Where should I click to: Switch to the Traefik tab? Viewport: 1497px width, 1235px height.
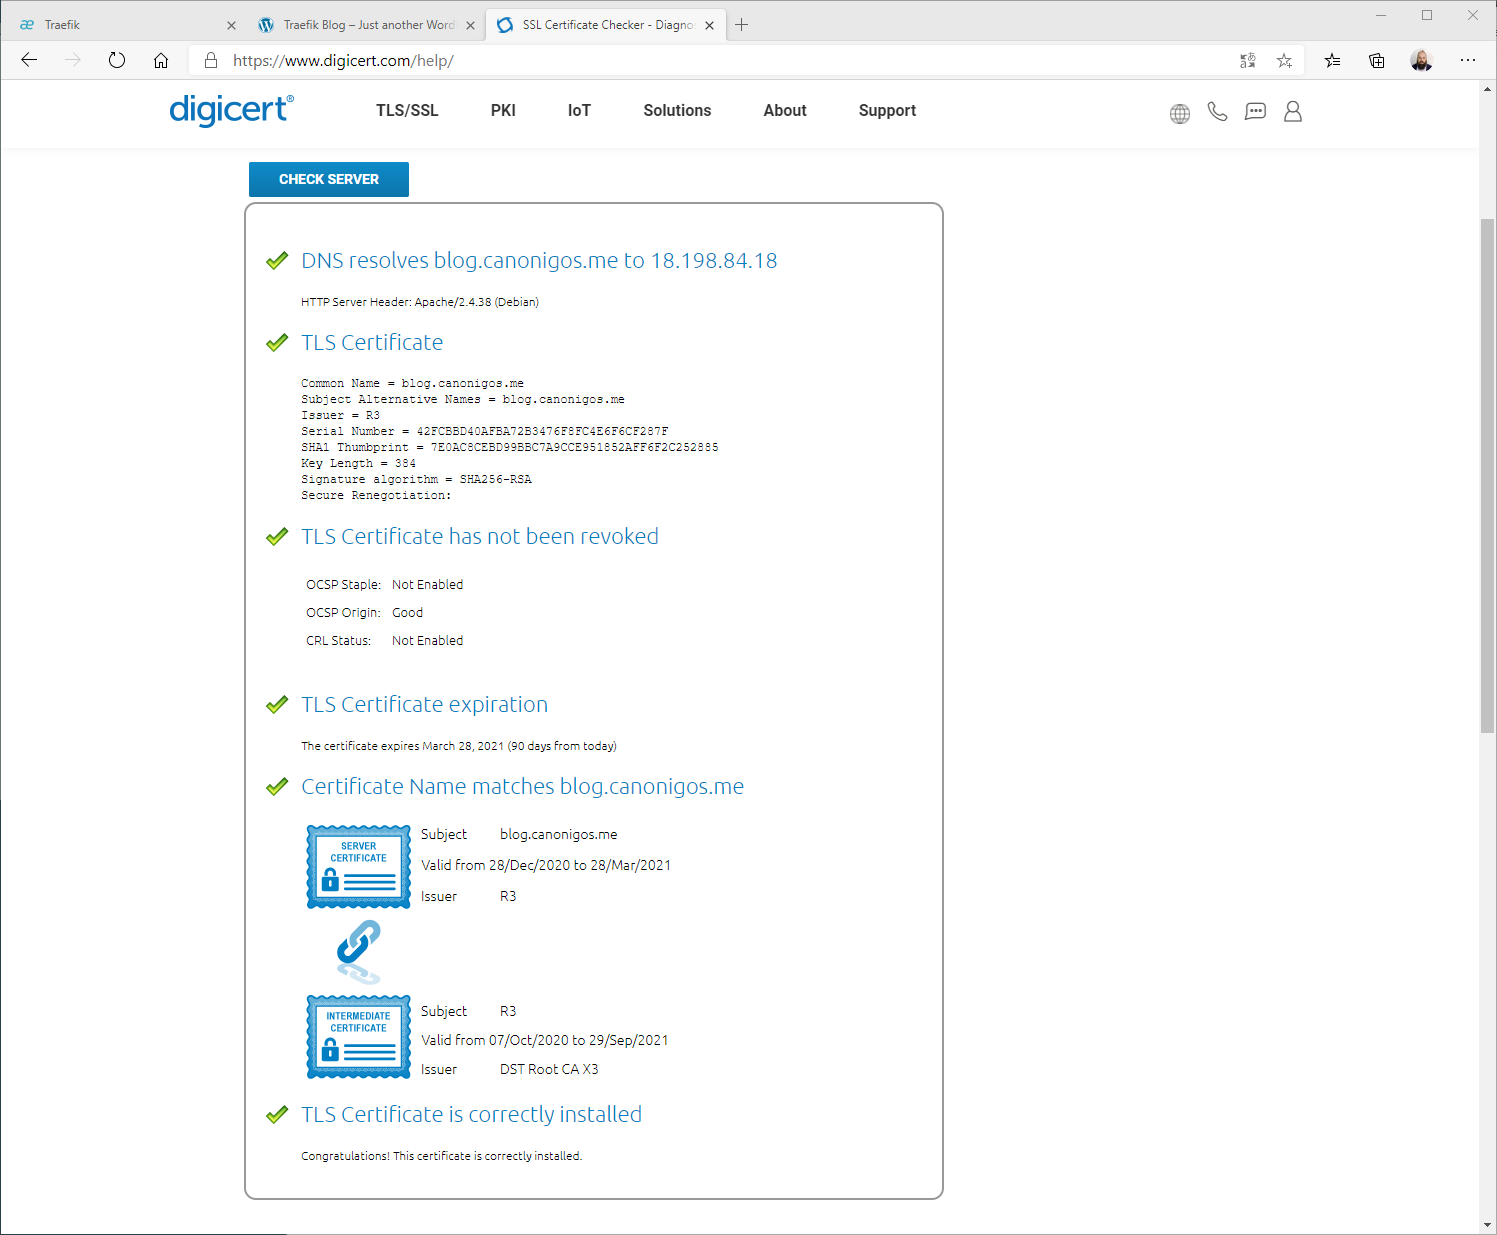point(120,25)
